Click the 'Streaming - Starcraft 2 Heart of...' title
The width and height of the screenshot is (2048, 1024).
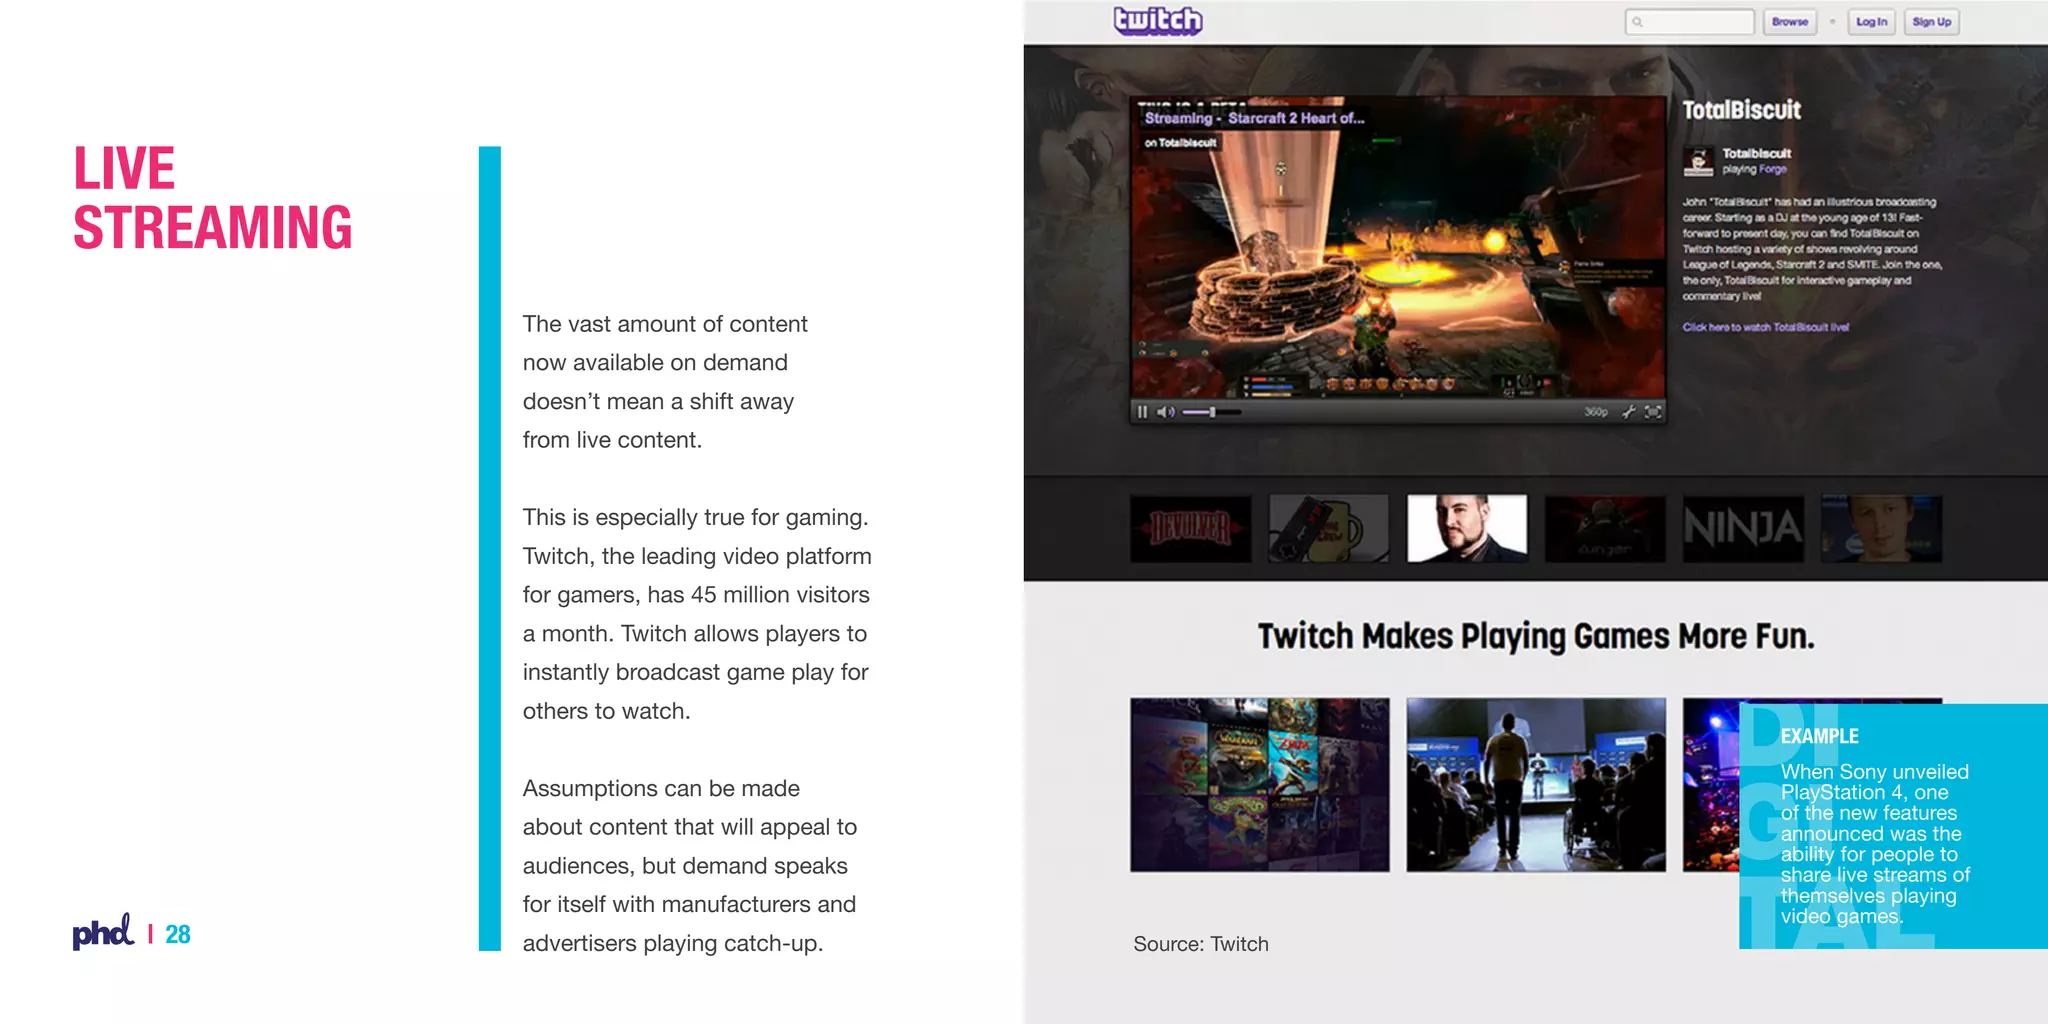click(x=1254, y=118)
